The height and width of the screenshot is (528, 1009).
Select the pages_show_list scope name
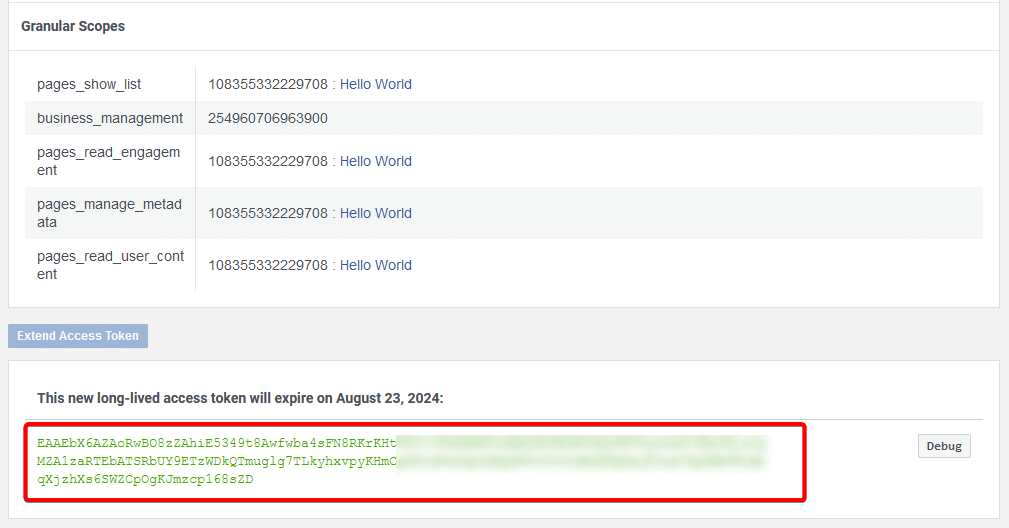[x=89, y=84]
